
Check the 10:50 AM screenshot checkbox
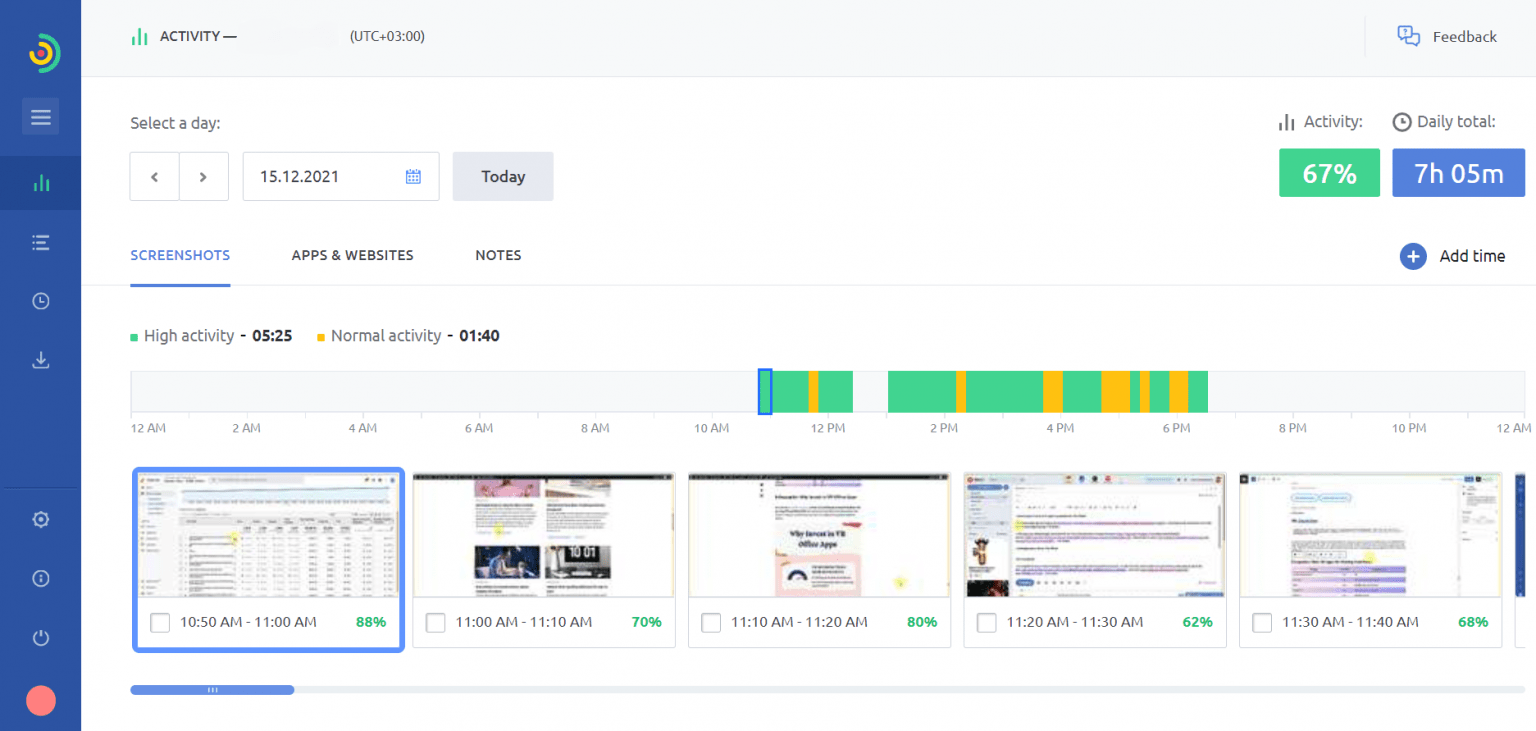[160, 622]
